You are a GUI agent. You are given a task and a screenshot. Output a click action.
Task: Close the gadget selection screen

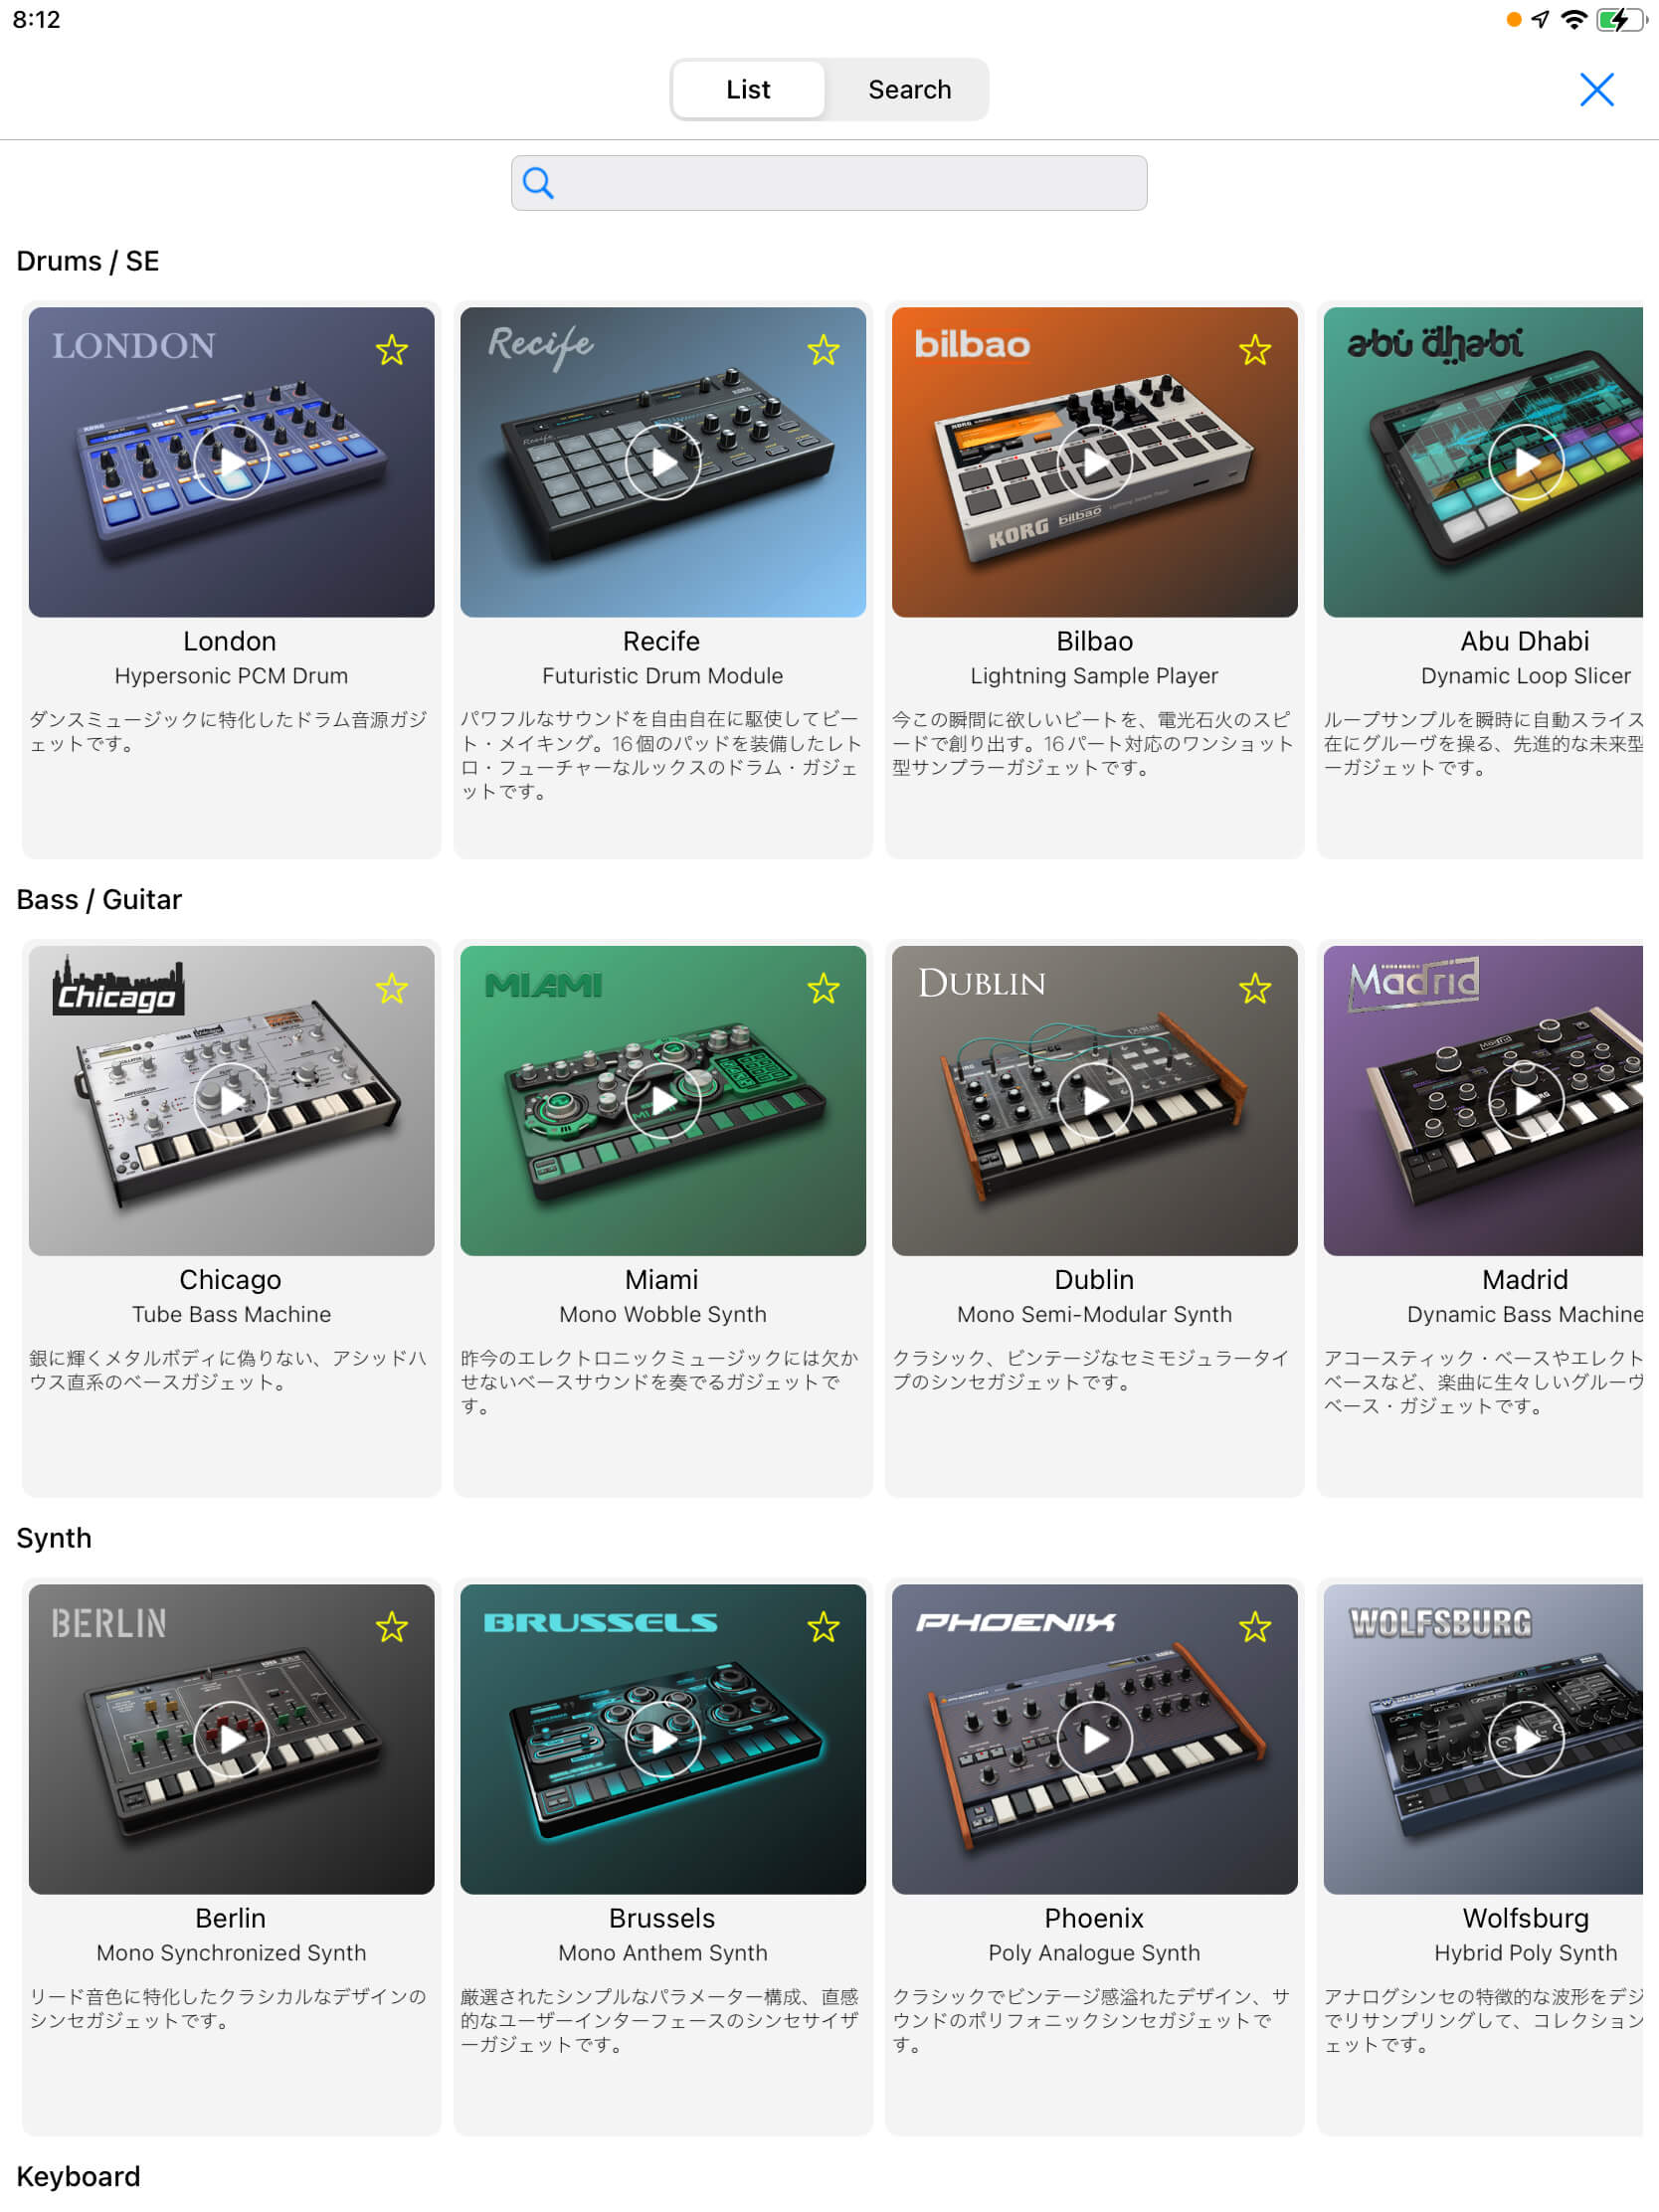point(1597,90)
